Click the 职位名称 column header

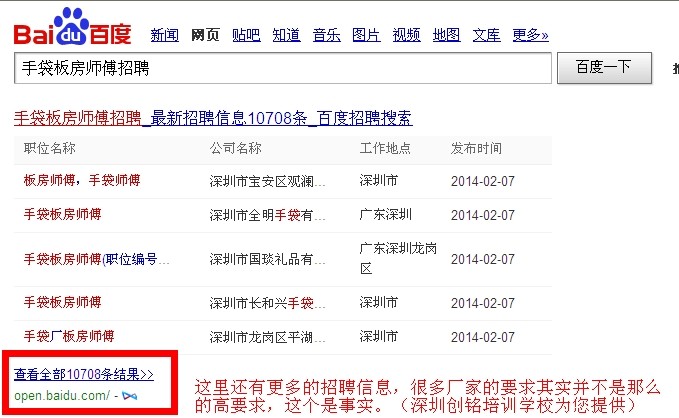(x=49, y=148)
